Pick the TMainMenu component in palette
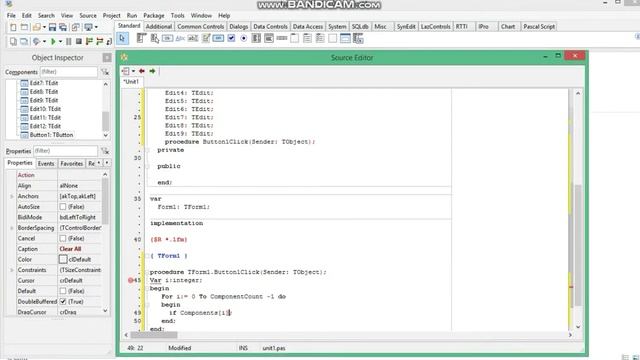The height and width of the screenshot is (360, 640). [142, 38]
